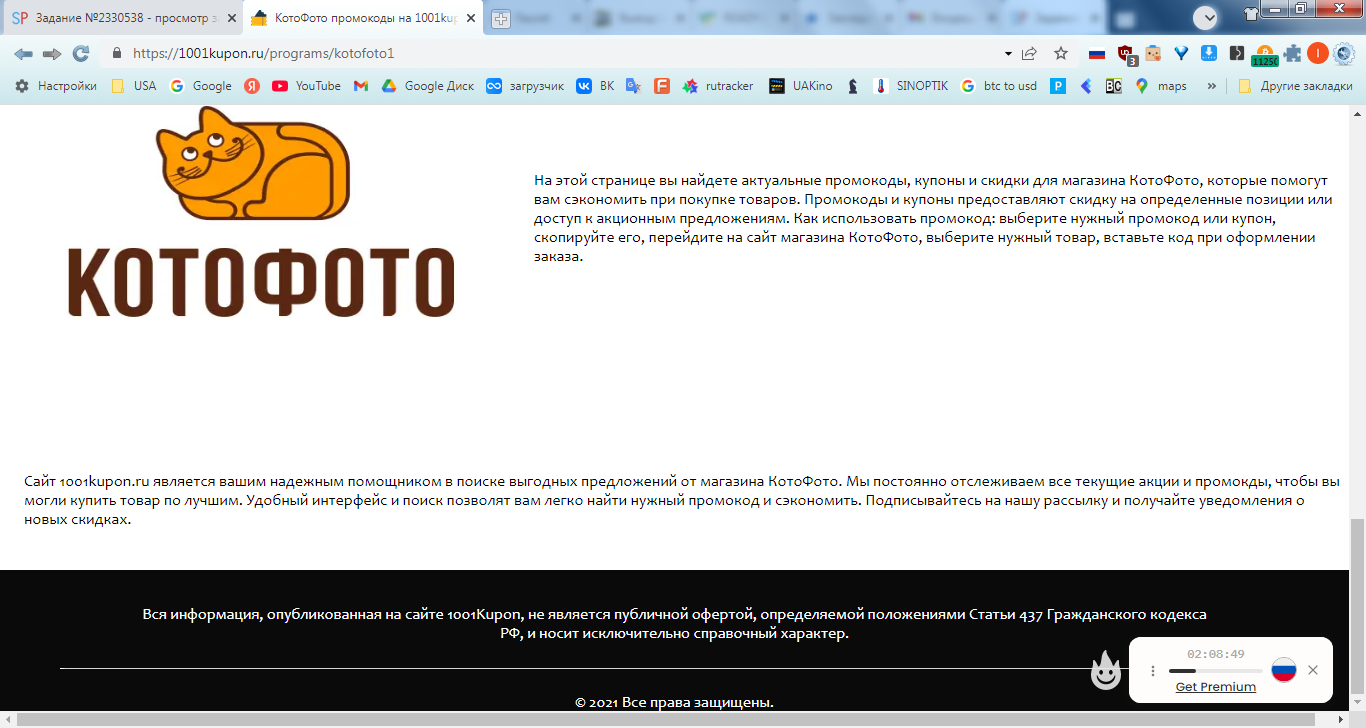Open the Google Диск bookmark
This screenshot has width=1366, height=728.
coord(428,86)
